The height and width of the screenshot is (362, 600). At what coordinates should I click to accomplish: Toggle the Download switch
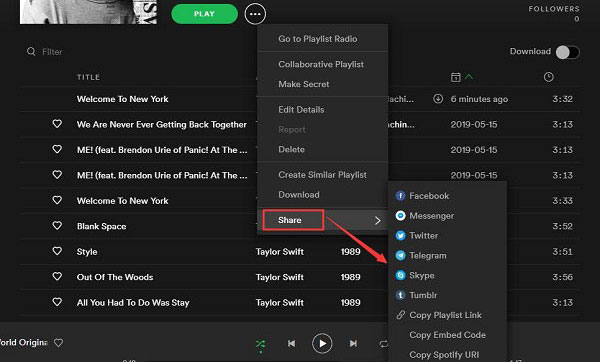point(567,52)
